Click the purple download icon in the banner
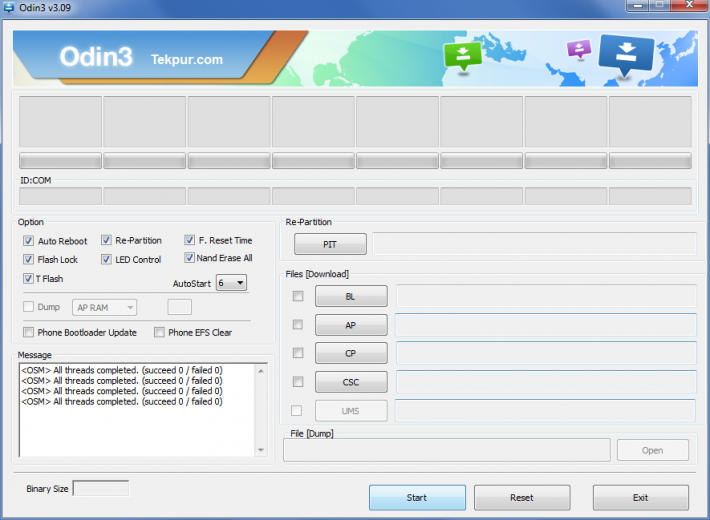This screenshot has height=520, width=710. (x=579, y=49)
